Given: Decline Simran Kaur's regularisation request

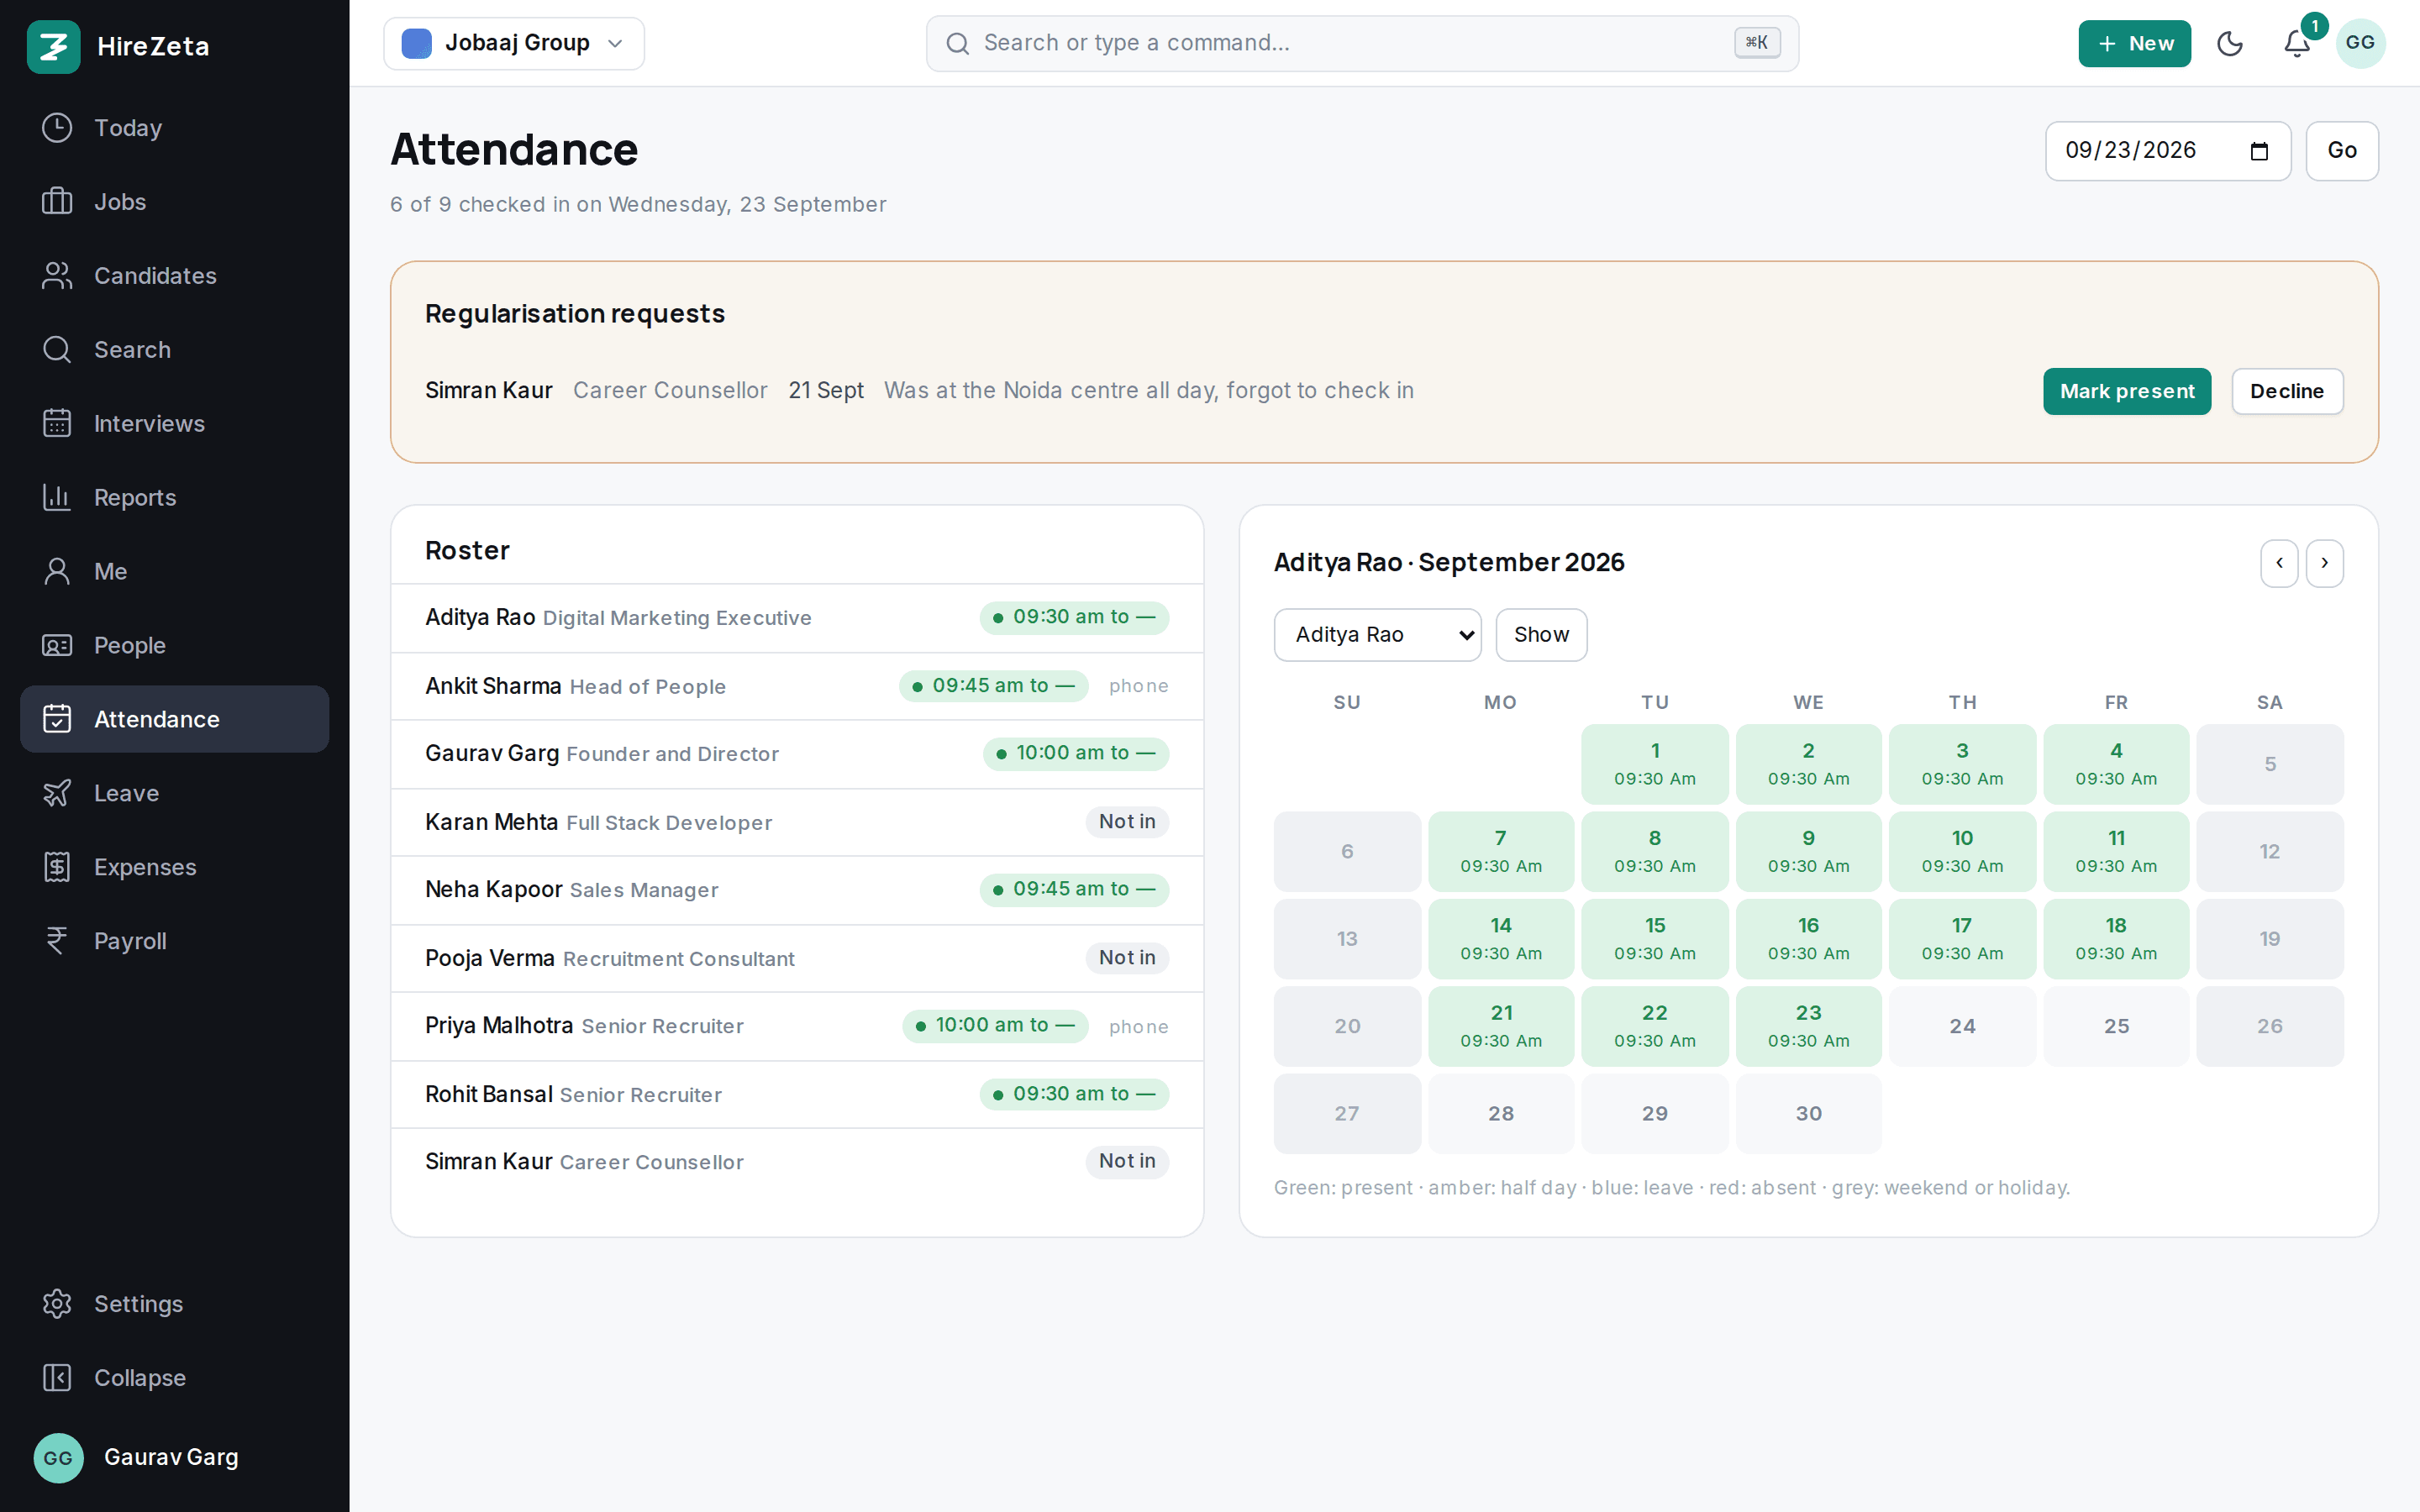Looking at the screenshot, I should tap(2287, 391).
